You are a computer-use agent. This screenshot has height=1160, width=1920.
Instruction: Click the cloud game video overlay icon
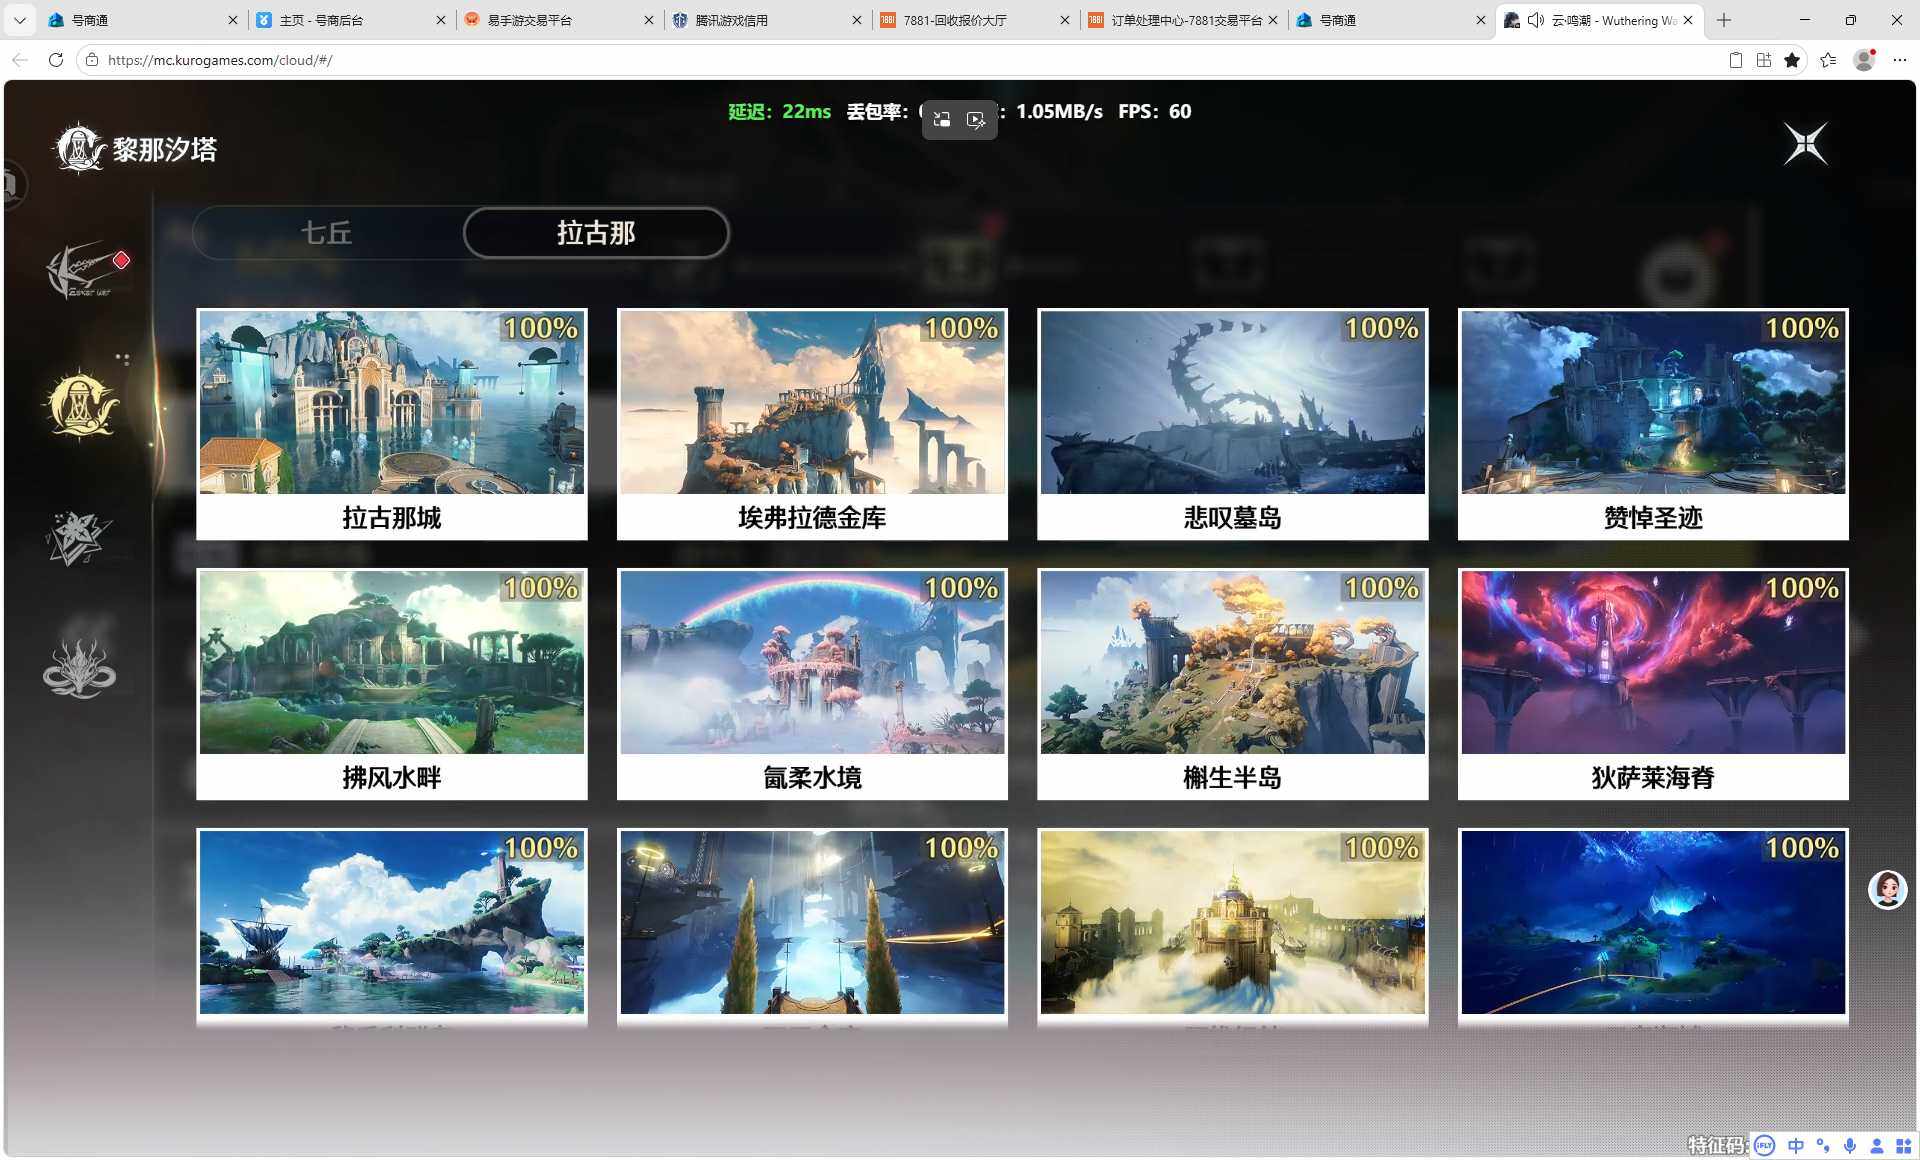tap(976, 120)
